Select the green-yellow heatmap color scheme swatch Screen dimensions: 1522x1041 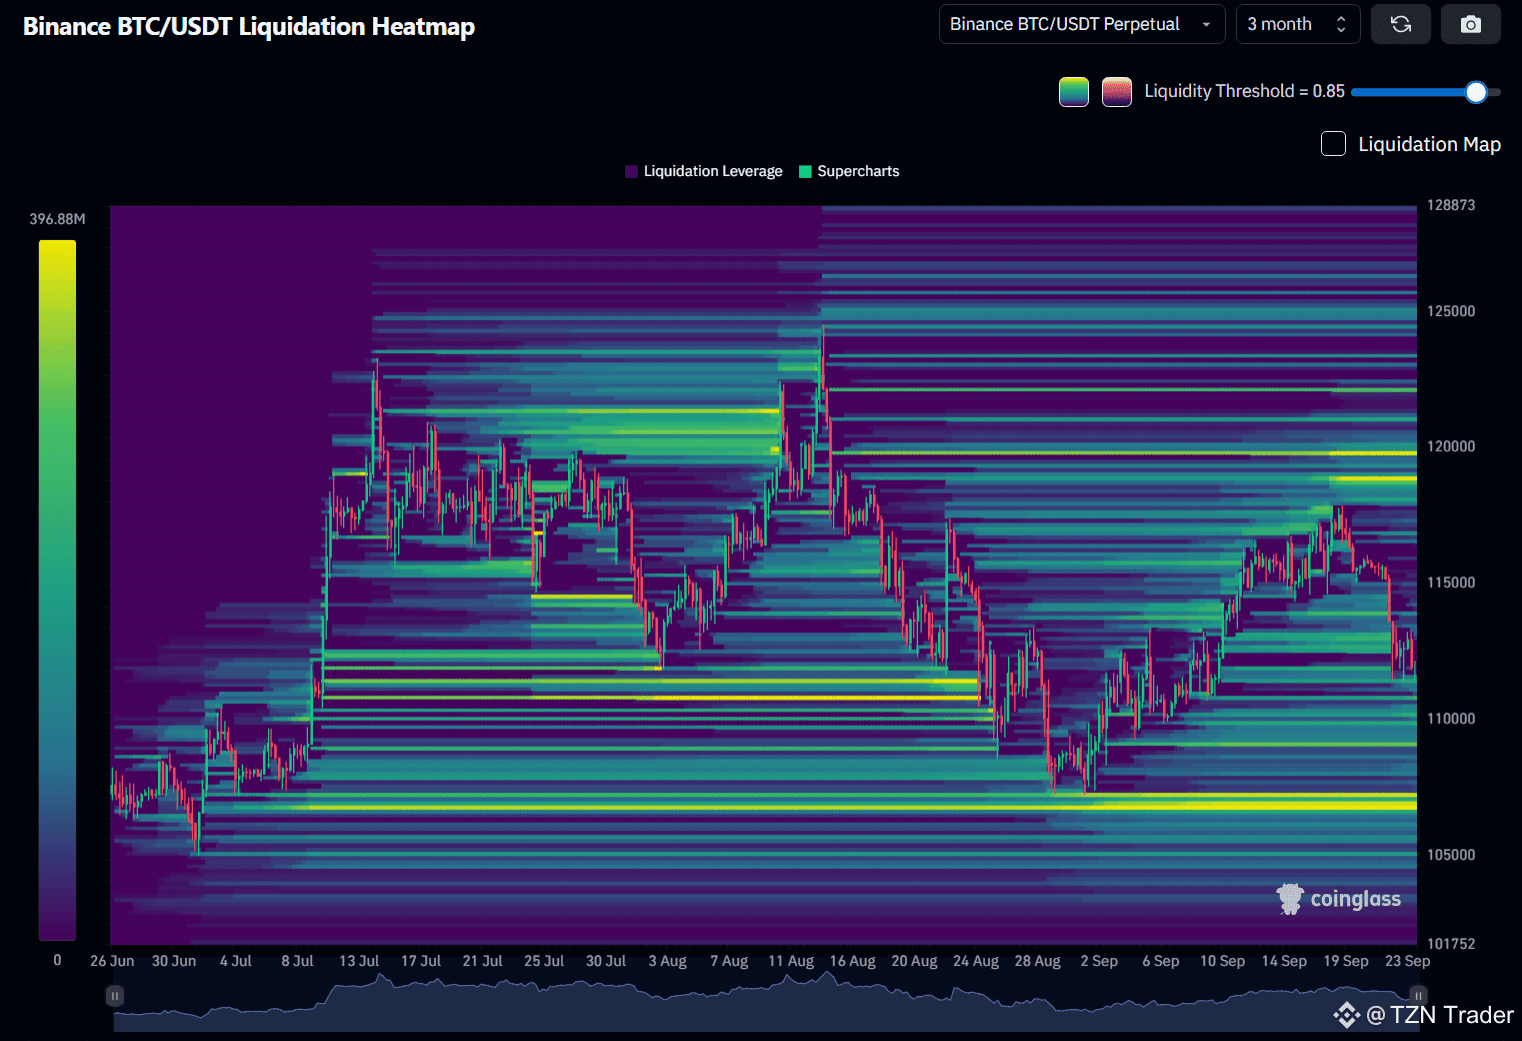coord(1074,92)
